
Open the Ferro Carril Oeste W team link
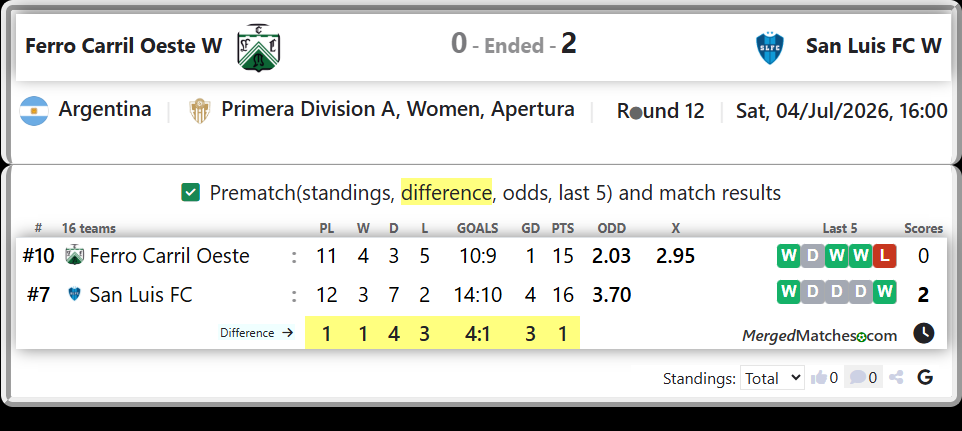click(x=123, y=46)
